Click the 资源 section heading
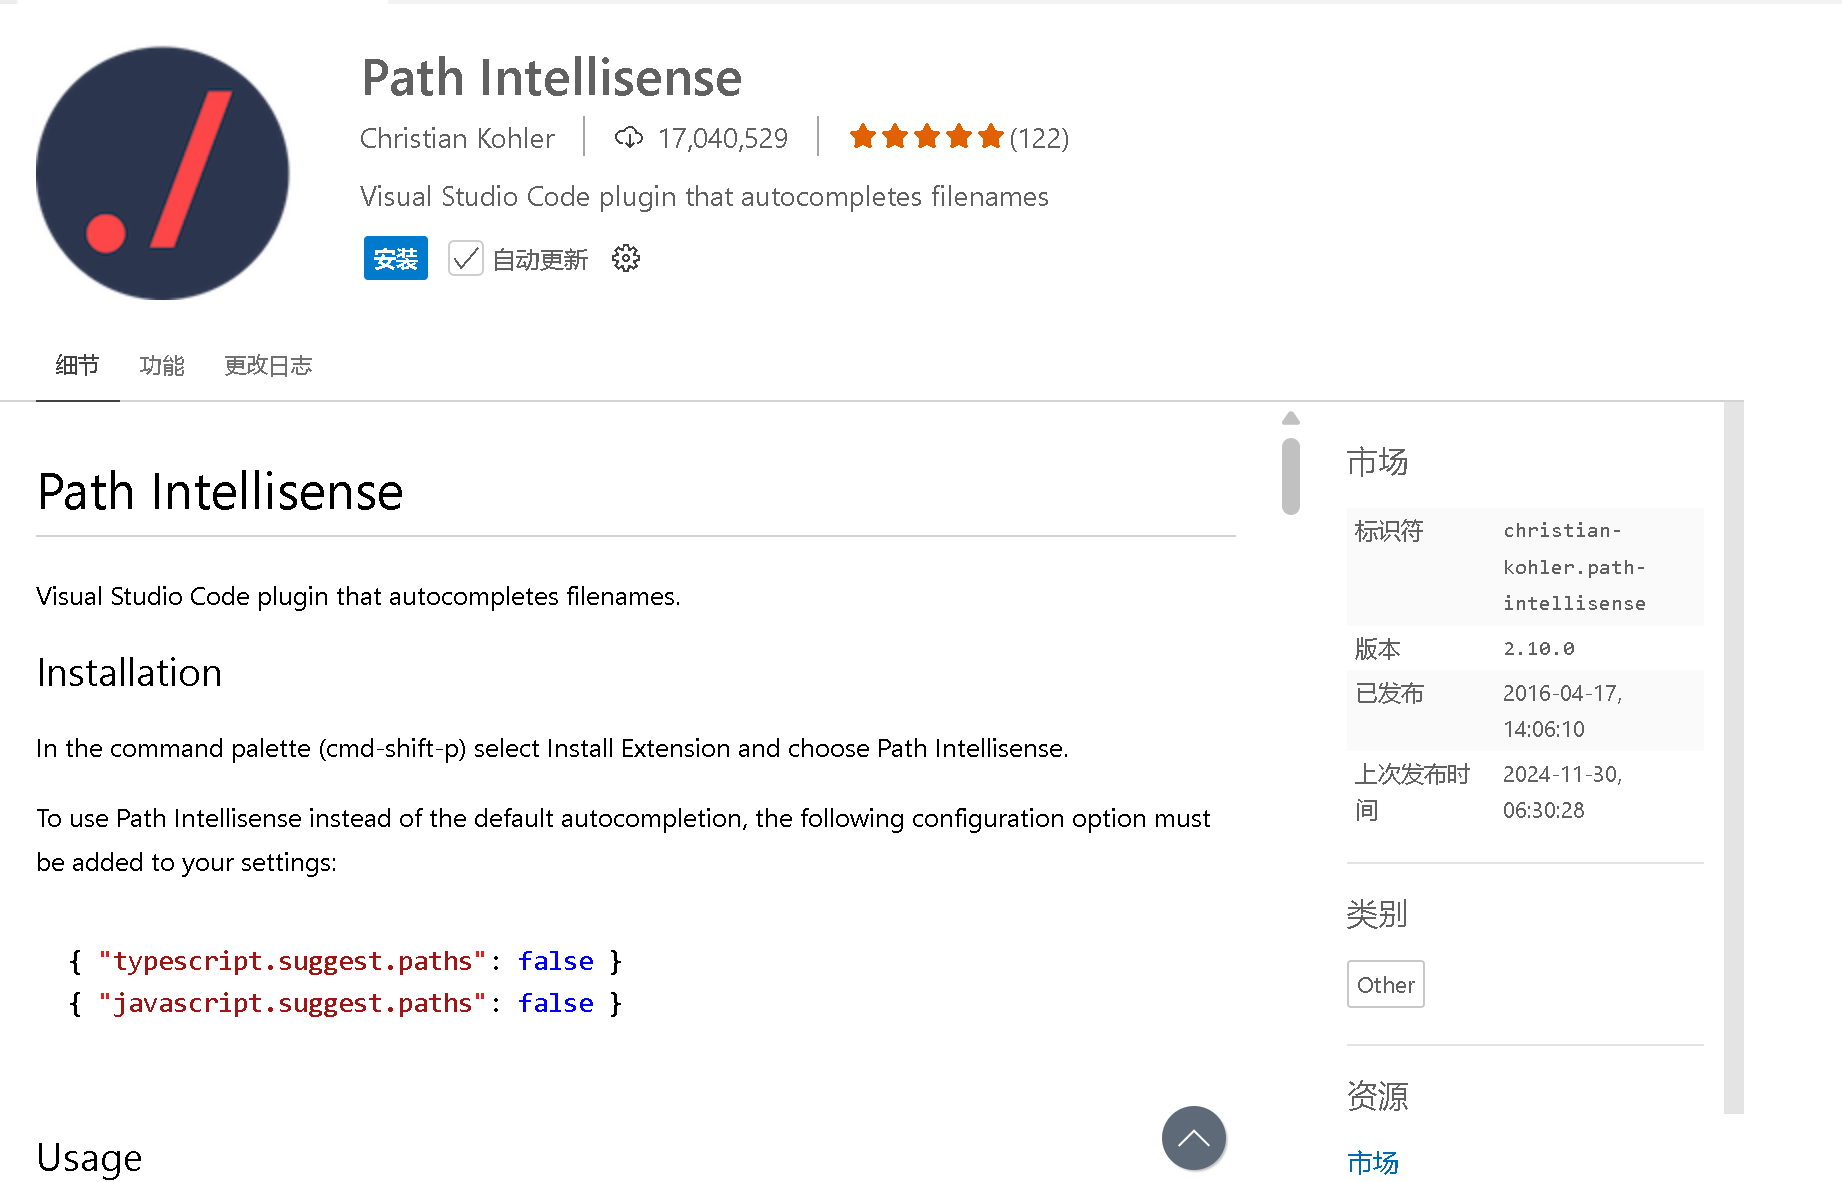 point(1377,1096)
